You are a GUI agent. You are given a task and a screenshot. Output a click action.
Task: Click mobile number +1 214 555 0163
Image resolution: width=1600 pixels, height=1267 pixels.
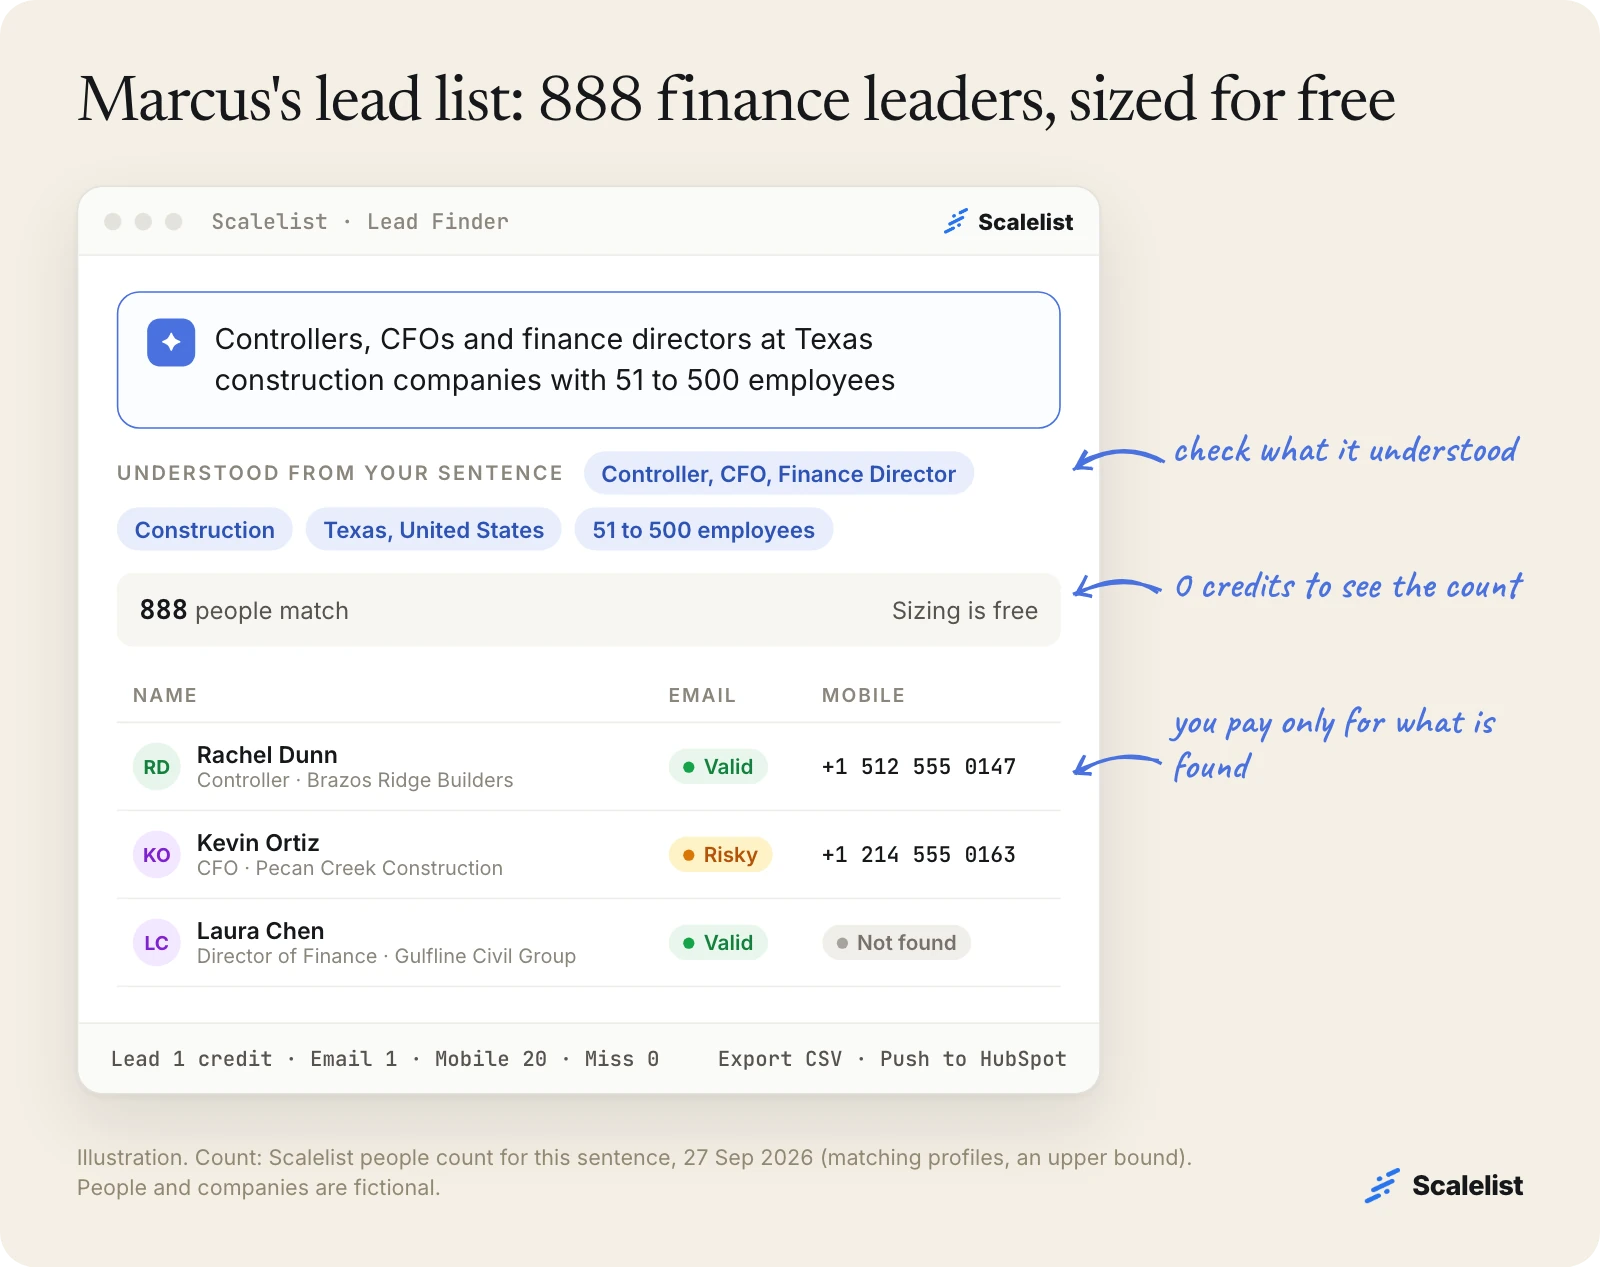point(918,855)
